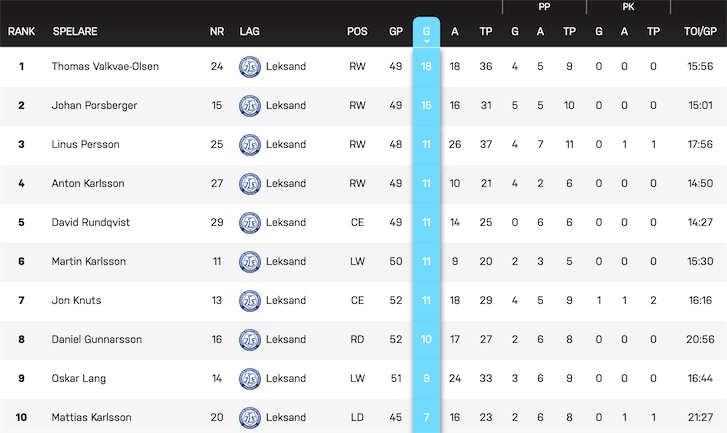Screen dimensions: 727x433
Task: Sort by the LAG team header
Action: coord(249,32)
